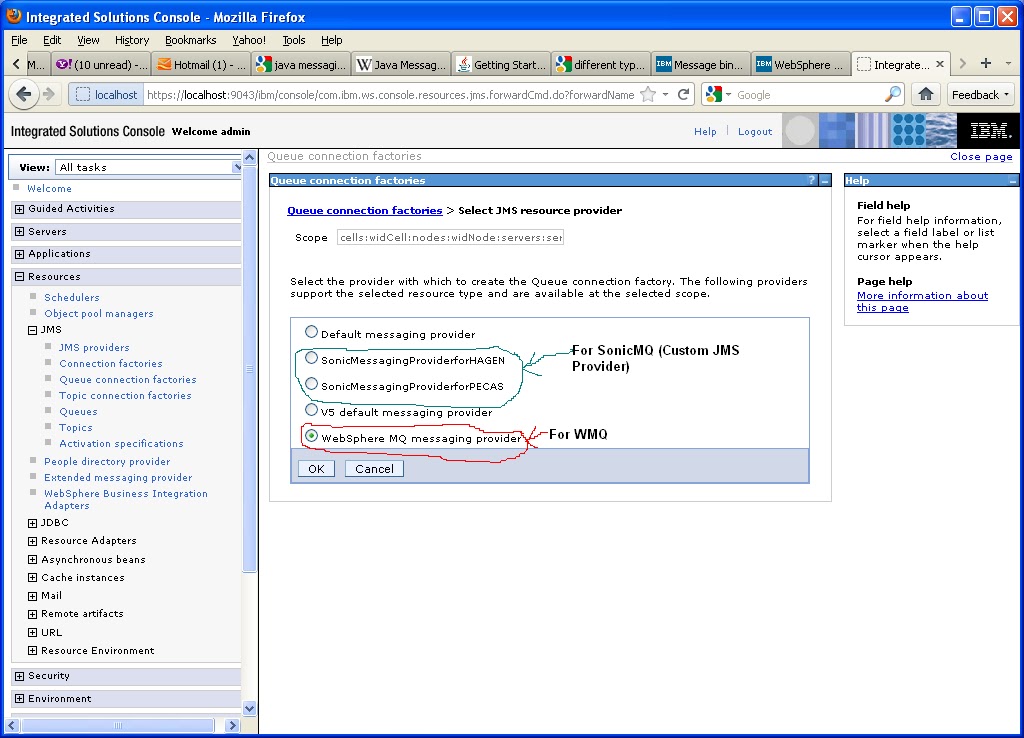Bookmark the page with the star icon

pos(648,95)
